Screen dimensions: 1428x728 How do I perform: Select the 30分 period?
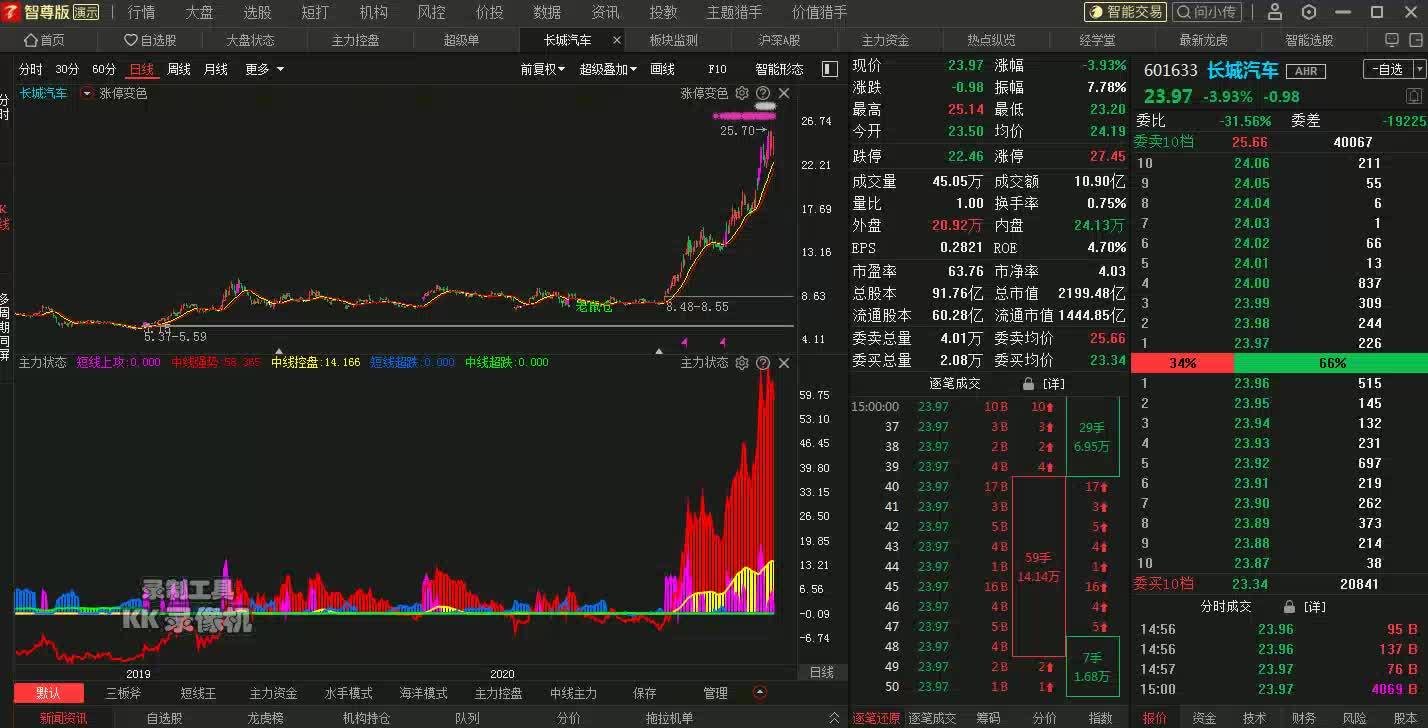tap(67, 69)
